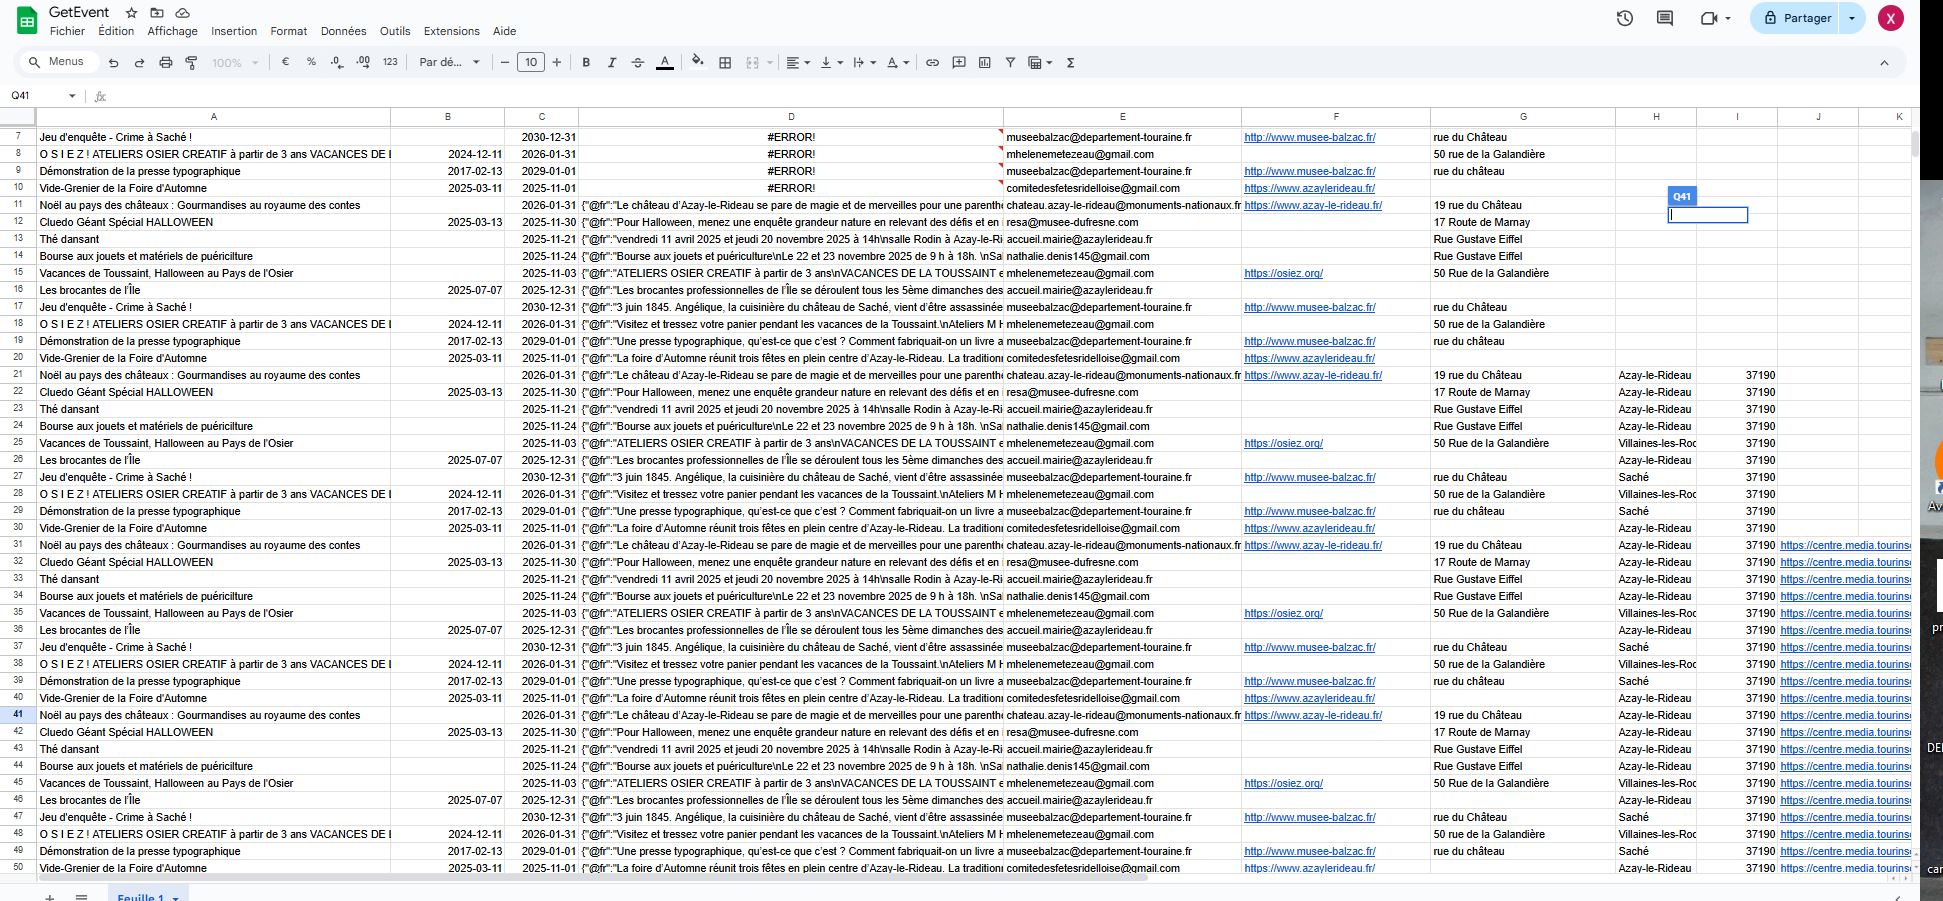Select the paint format tool
The width and height of the screenshot is (1943, 901).
(x=192, y=63)
